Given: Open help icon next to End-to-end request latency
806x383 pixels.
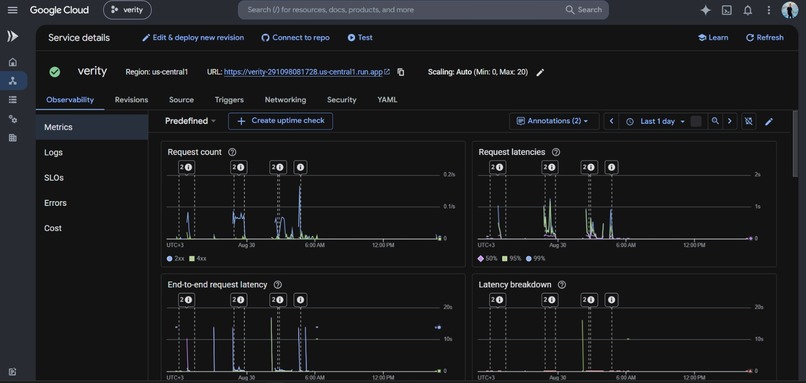Looking at the screenshot, I should tap(278, 285).
